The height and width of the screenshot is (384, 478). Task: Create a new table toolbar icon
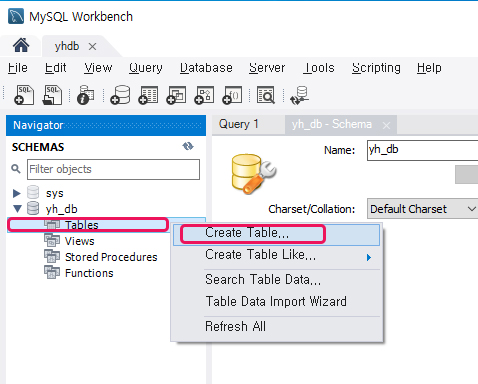[x=148, y=95]
